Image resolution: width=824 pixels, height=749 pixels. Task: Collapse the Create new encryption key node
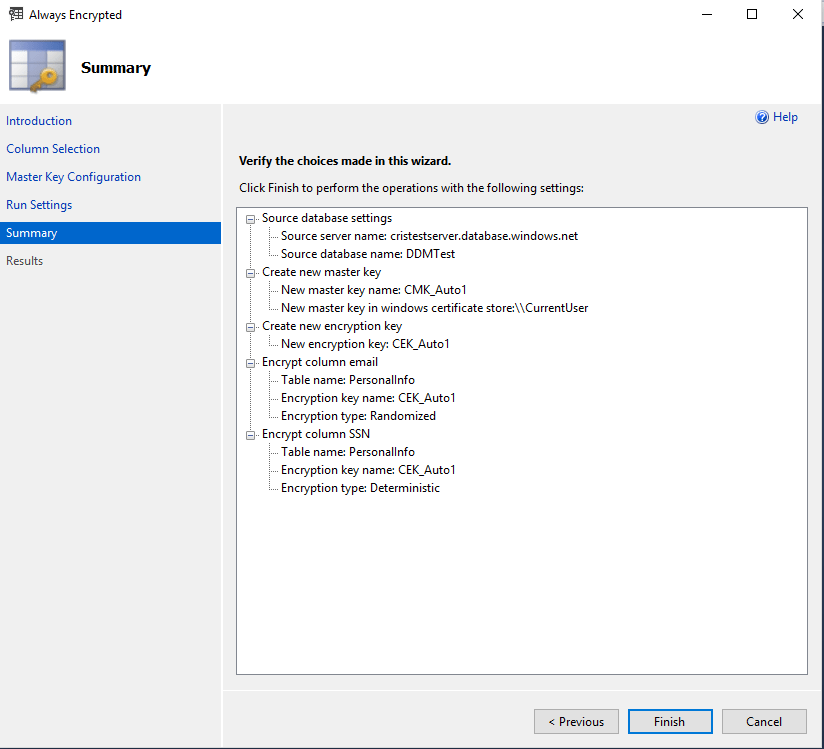(x=250, y=326)
